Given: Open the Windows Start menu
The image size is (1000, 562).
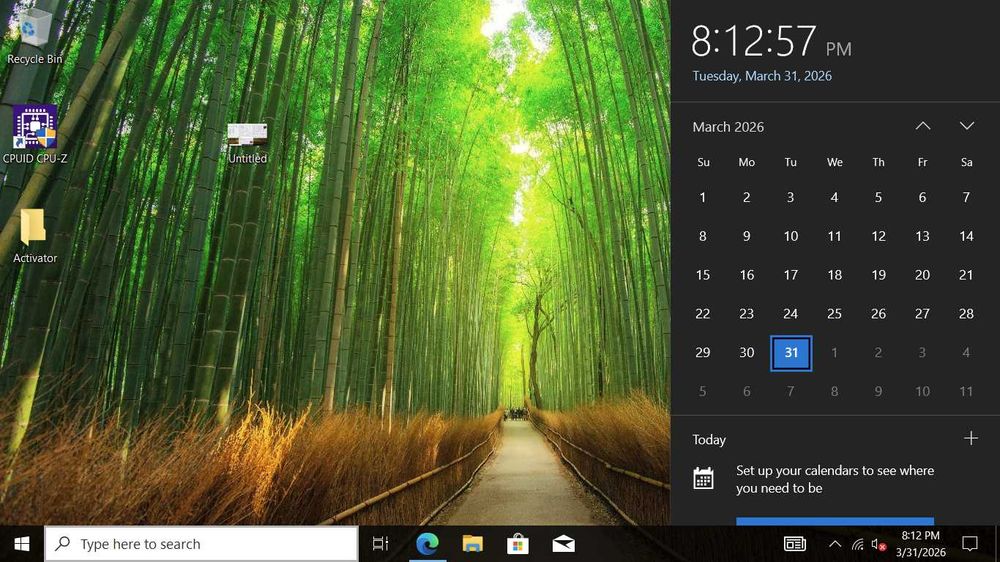Looking at the screenshot, I should click(x=22, y=544).
